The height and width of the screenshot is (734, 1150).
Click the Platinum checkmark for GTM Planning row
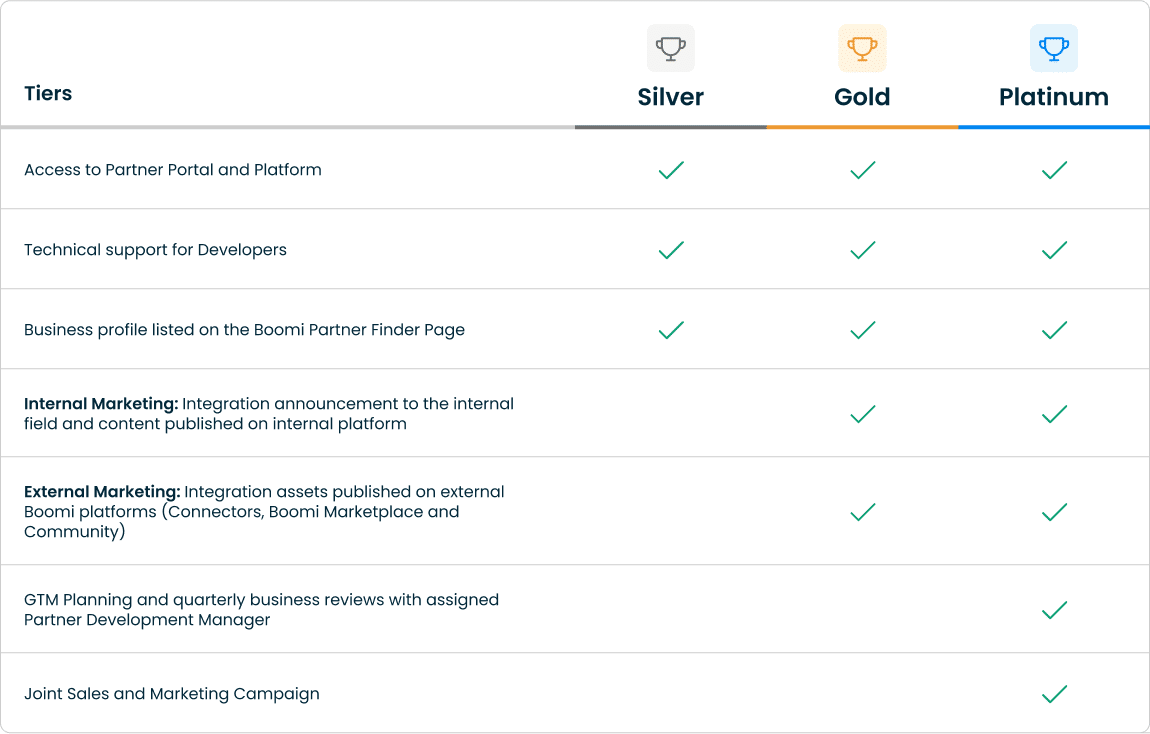pos(1054,610)
